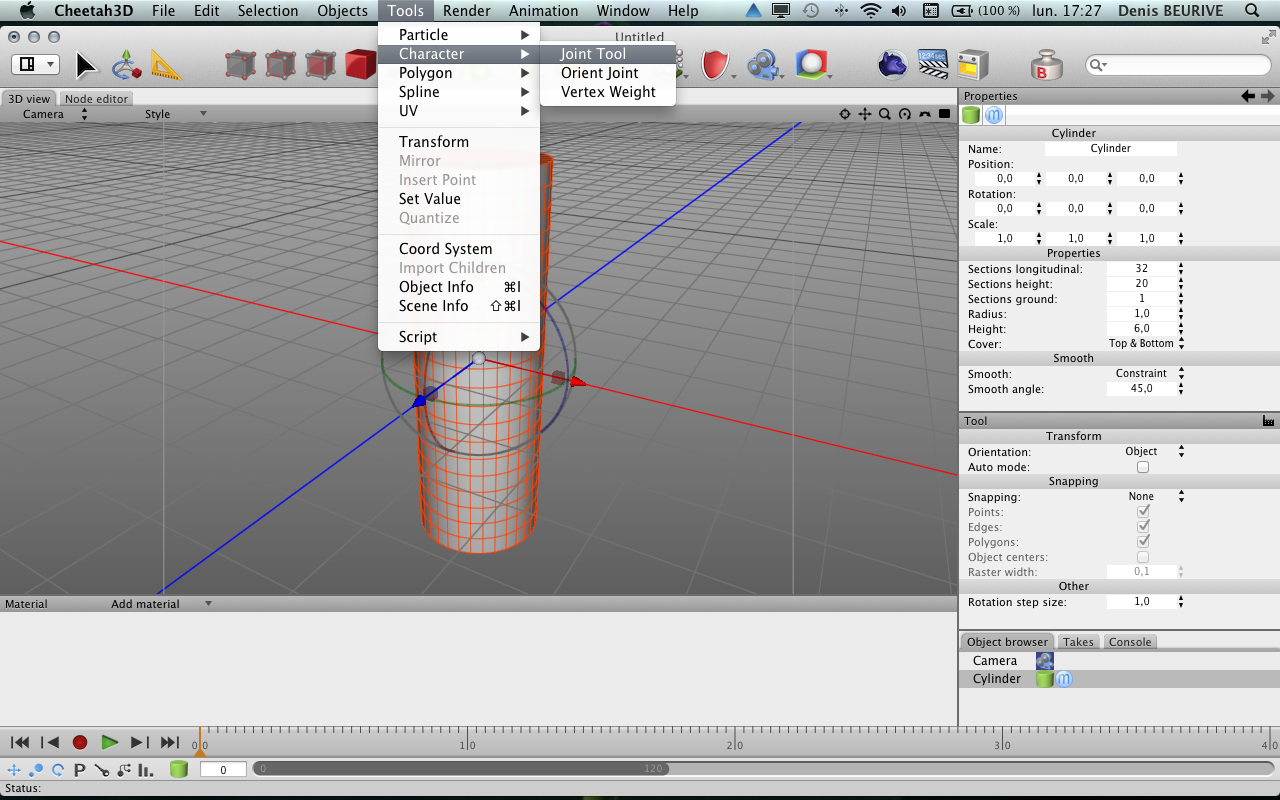Open the Takes tab
The height and width of the screenshot is (800, 1280).
(1077, 642)
